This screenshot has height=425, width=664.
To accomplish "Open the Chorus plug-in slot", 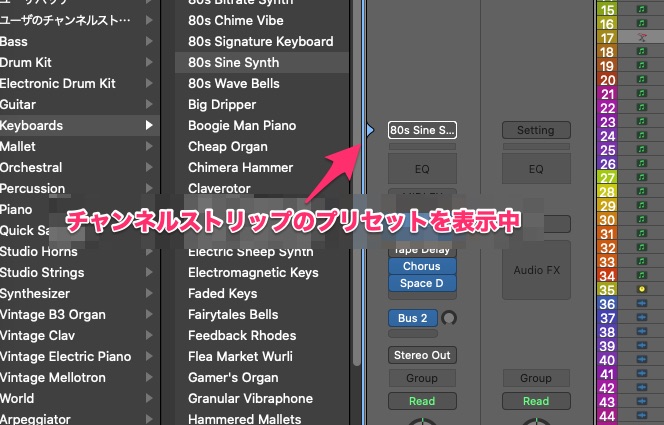I will [x=422, y=266].
